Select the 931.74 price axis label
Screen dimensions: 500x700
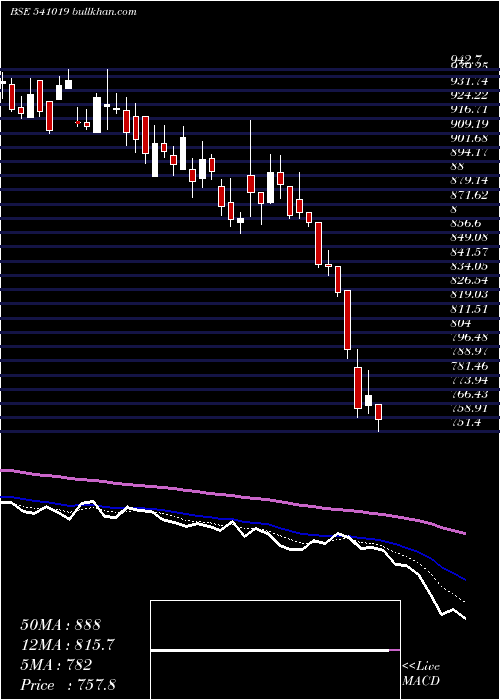pos(469,81)
